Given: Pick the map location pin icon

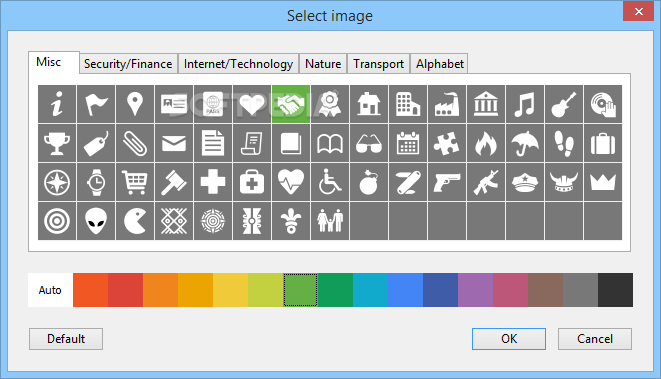Looking at the screenshot, I should tap(135, 104).
